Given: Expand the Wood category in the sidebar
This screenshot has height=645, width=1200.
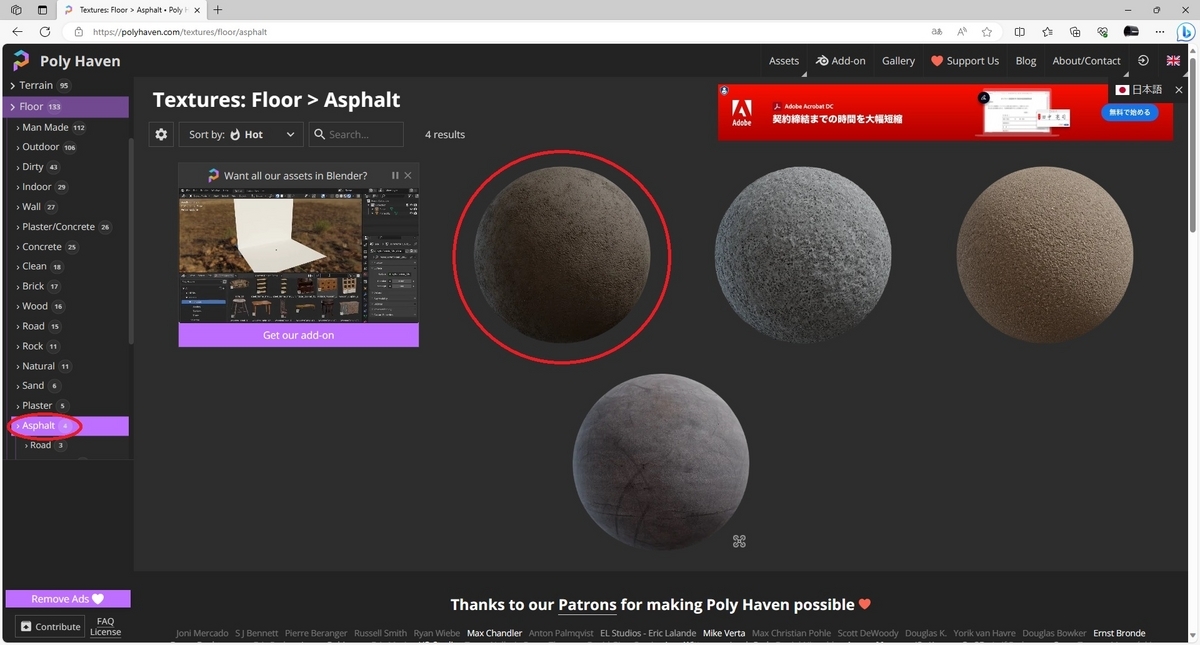Looking at the screenshot, I should coord(34,306).
